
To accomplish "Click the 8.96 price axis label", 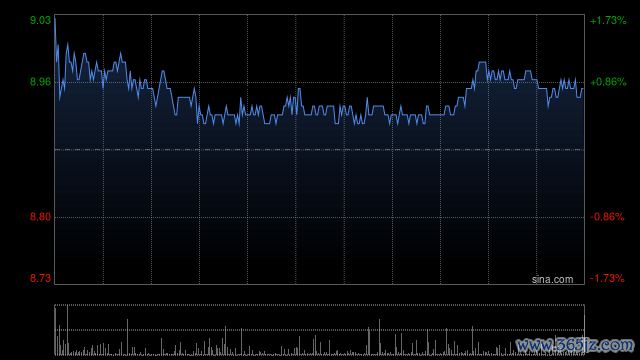I will 40,82.
